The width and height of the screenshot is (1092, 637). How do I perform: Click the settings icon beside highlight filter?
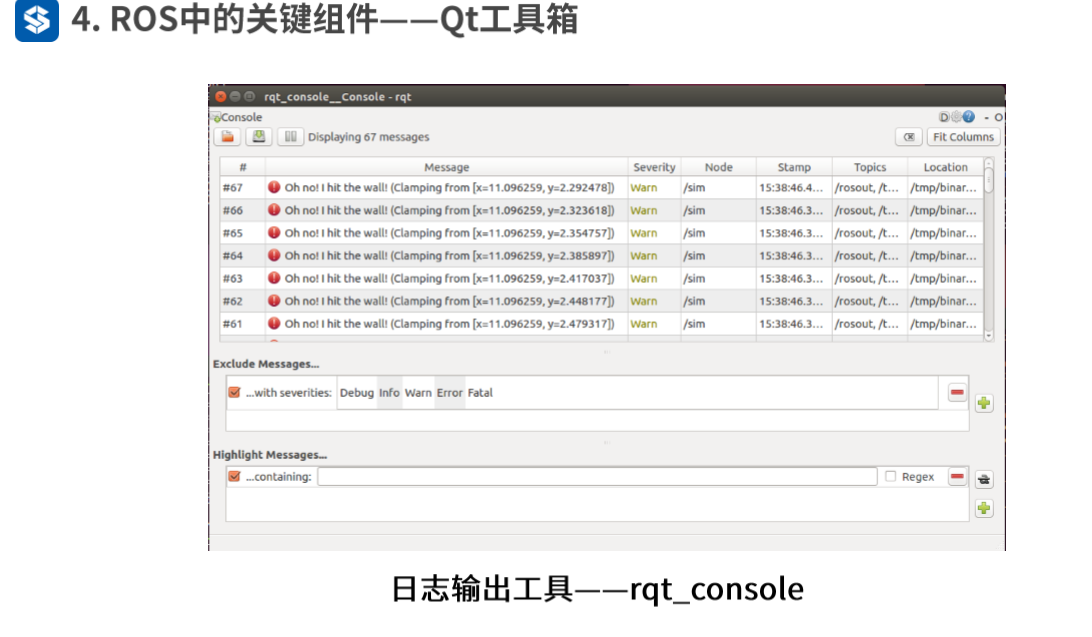984,479
